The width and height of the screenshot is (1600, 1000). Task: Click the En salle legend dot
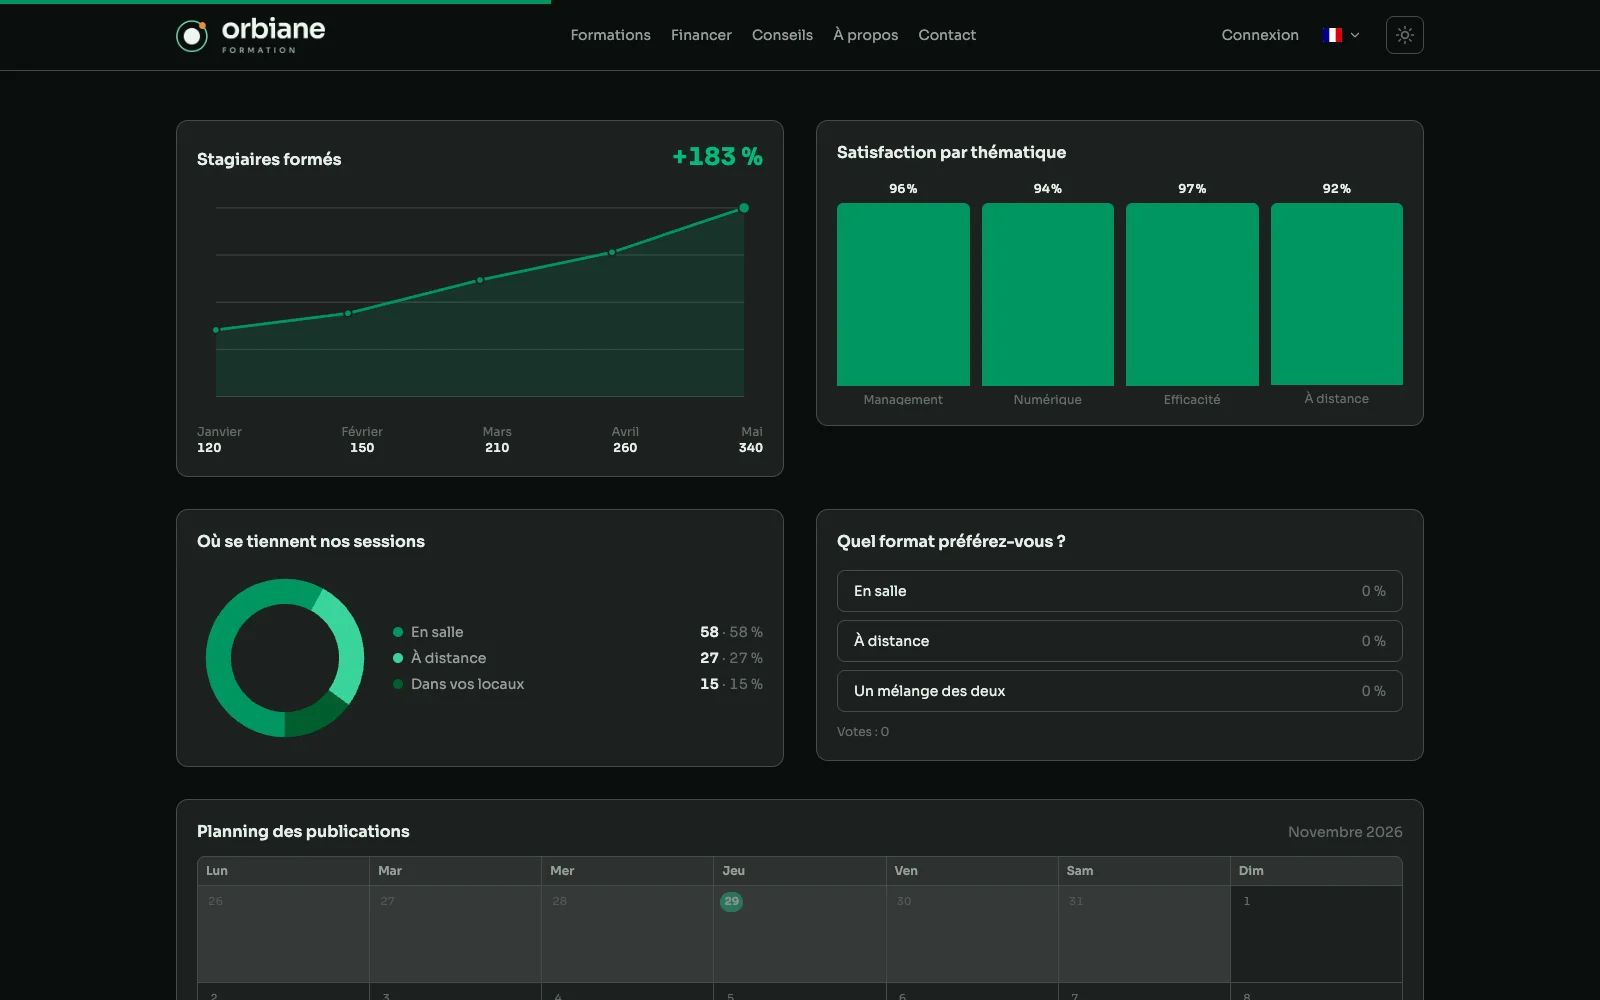click(398, 632)
